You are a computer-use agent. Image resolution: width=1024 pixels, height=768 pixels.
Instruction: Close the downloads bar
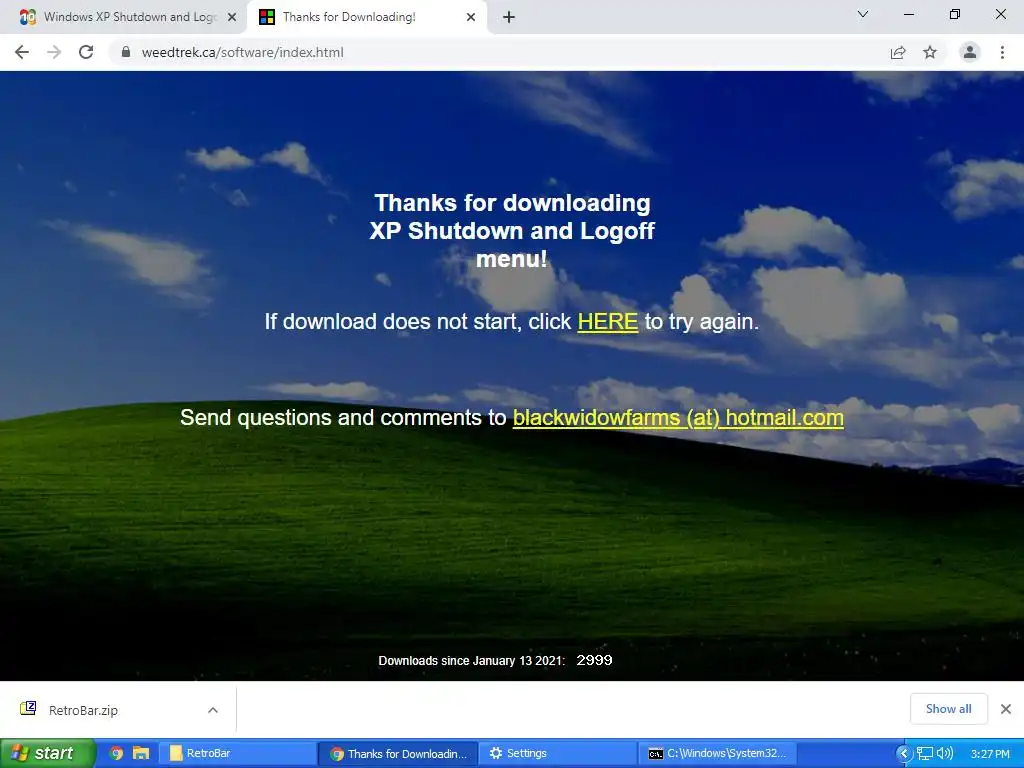[1006, 709]
